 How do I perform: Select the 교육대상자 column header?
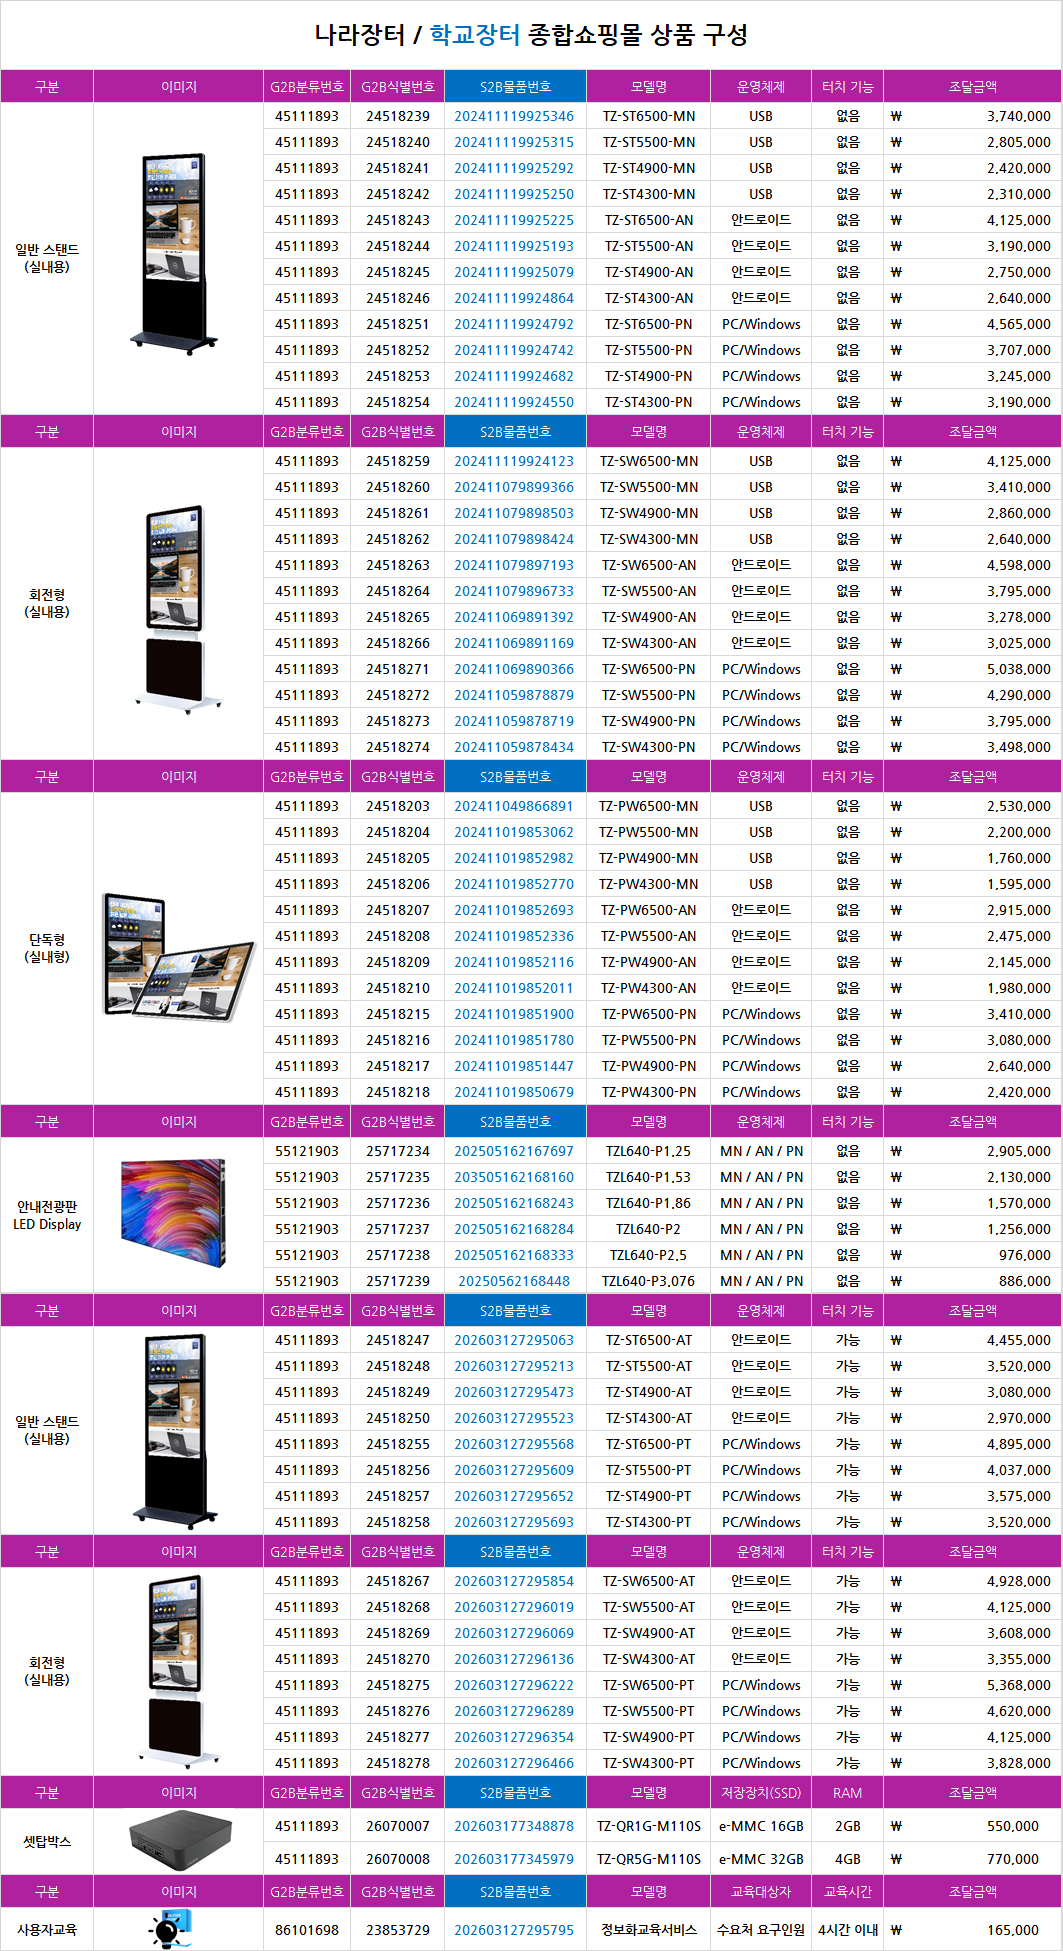pyautogui.click(x=761, y=1892)
